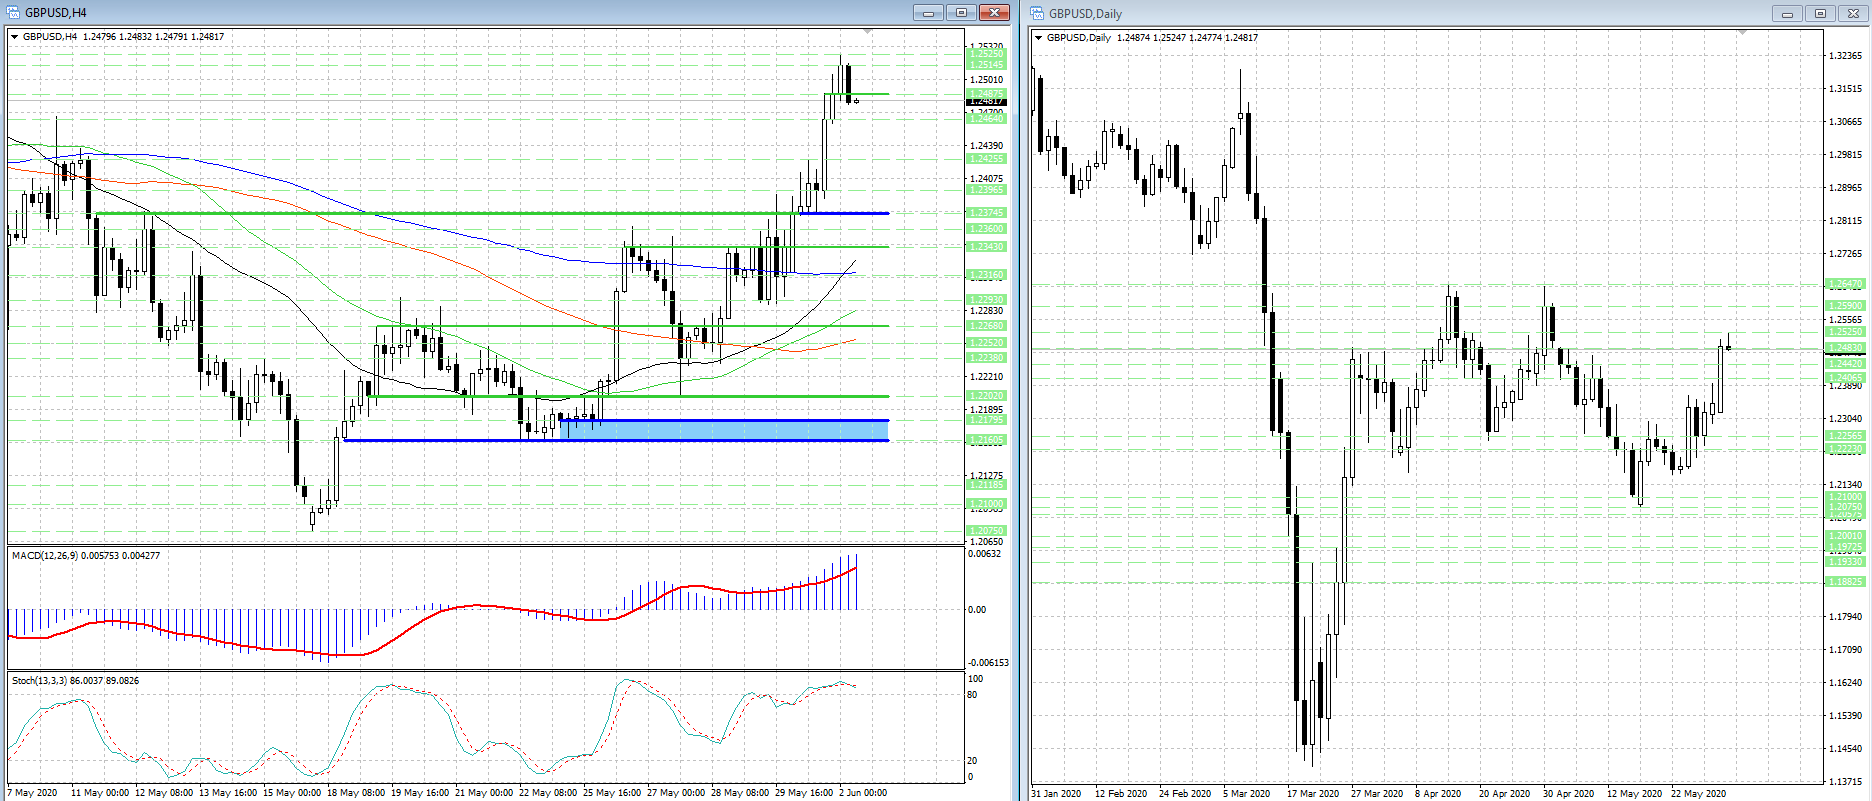Click the chart shift marker in Daily chart

1742,34
